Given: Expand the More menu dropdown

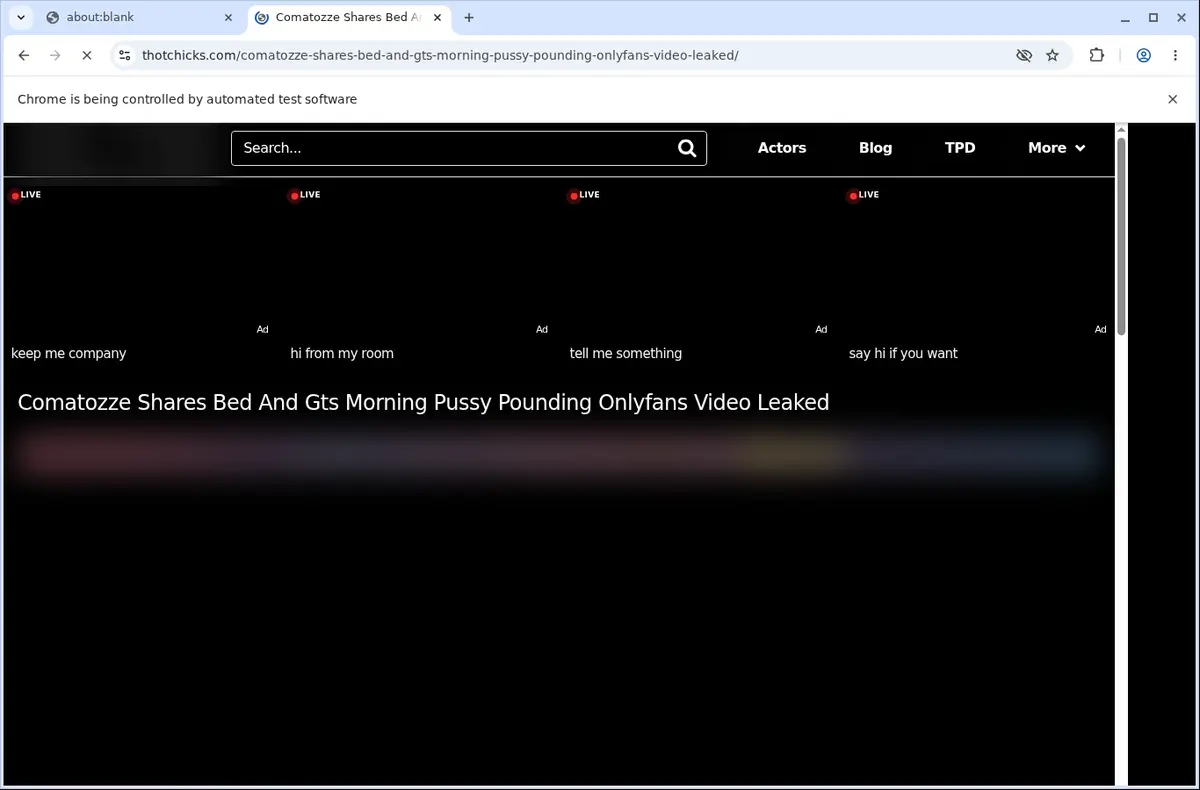Looking at the screenshot, I should click(1057, 148).
